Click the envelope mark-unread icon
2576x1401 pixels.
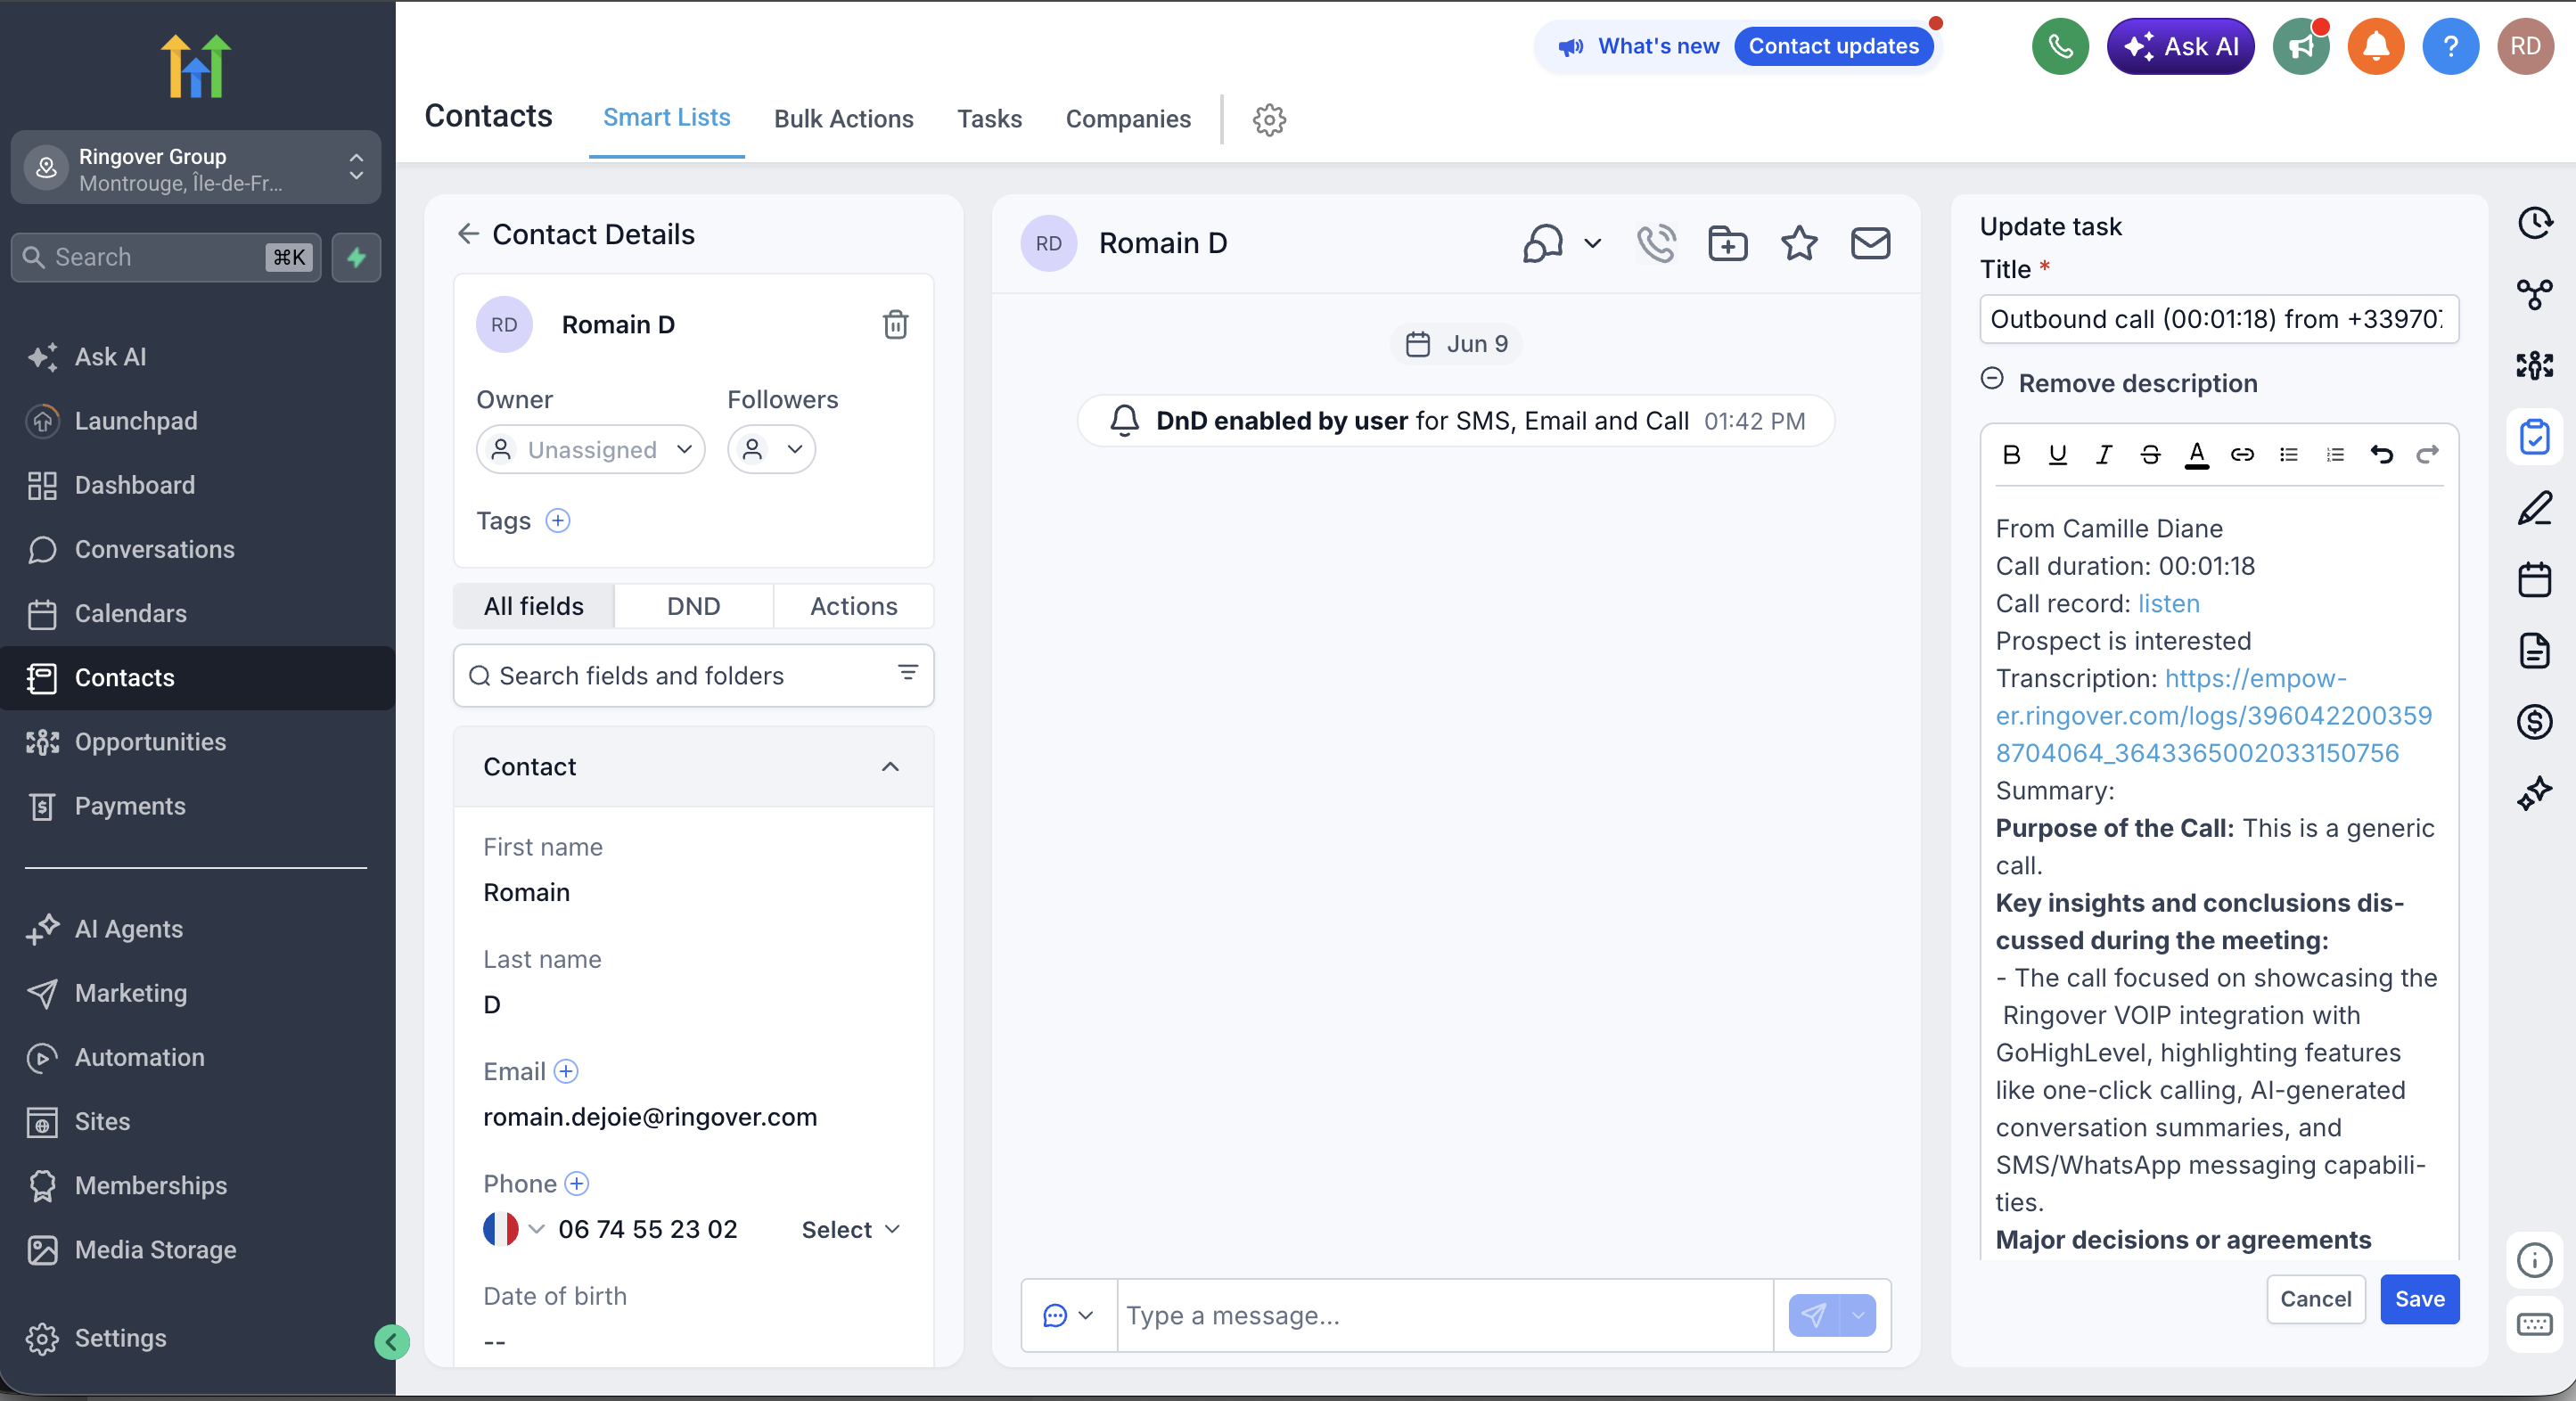coord(1870,243)
